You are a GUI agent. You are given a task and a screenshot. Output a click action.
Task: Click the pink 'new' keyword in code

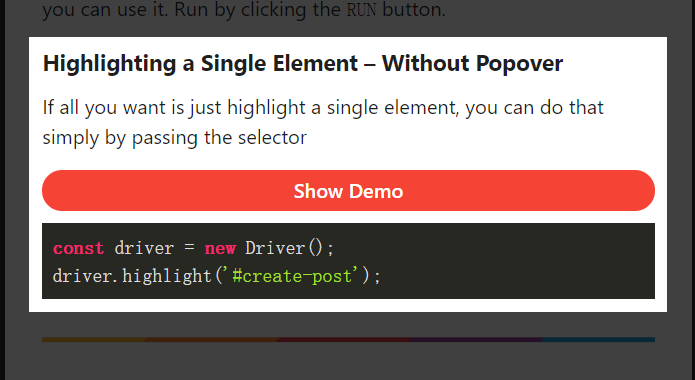tap(220, 248)
